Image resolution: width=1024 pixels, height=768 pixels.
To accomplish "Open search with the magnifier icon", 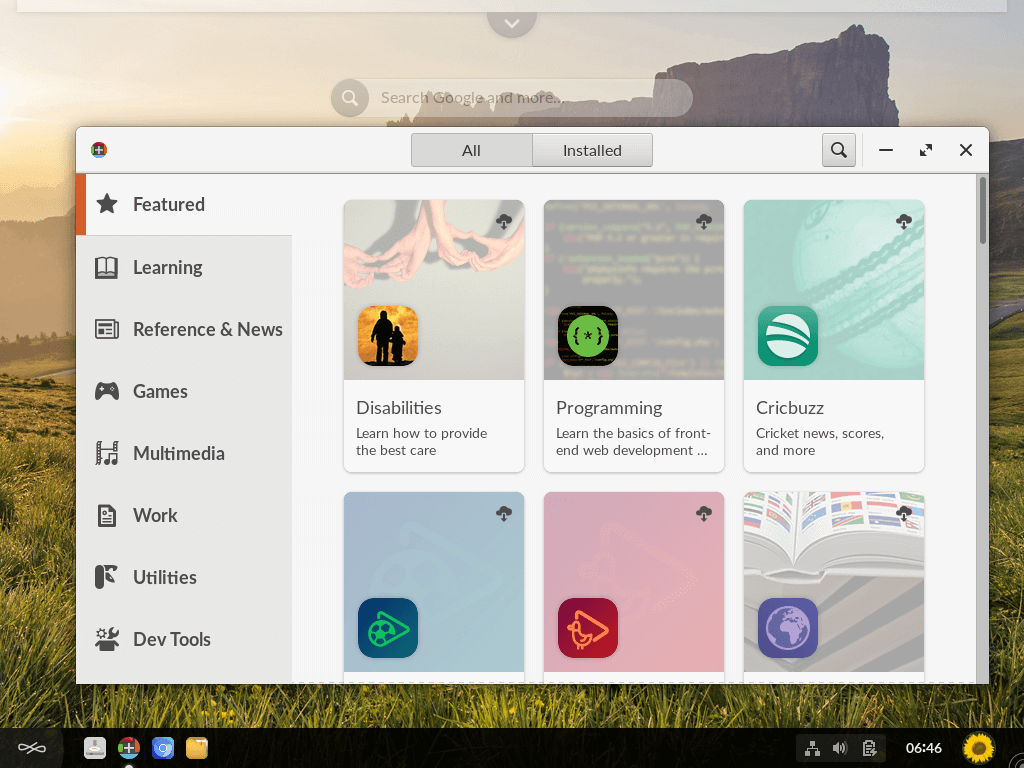I will (838, 150).
